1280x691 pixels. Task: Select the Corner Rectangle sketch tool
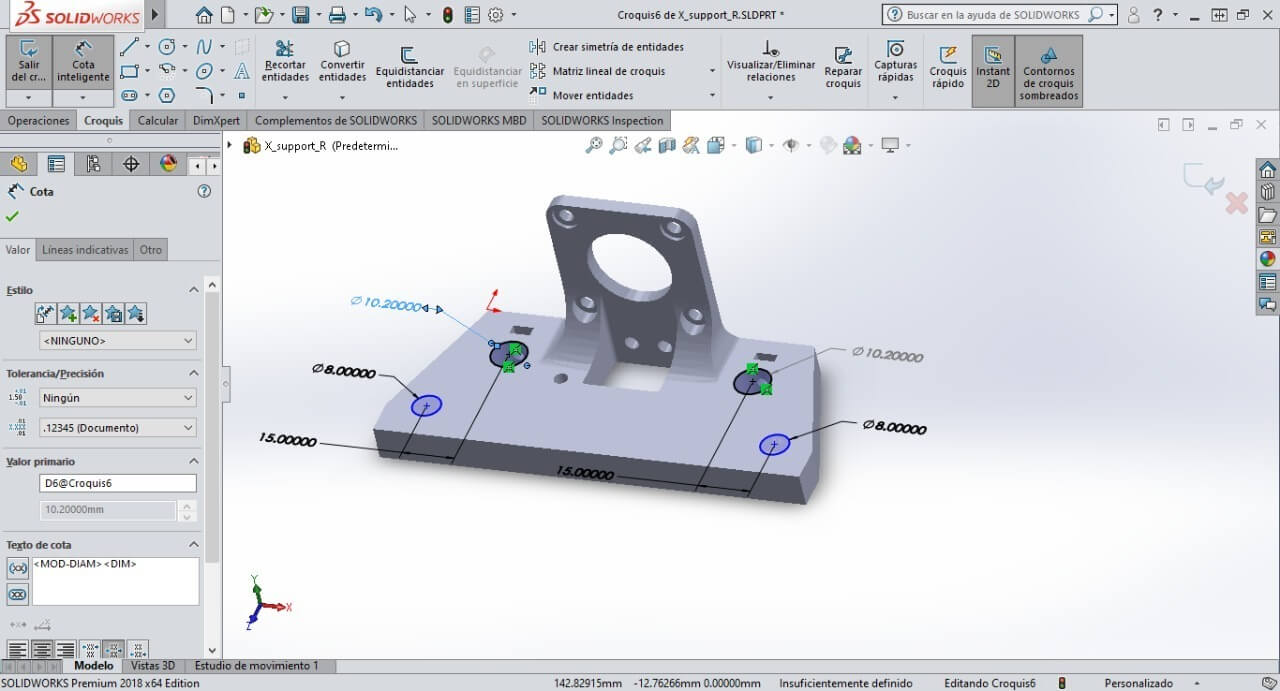tap(129, 71)
